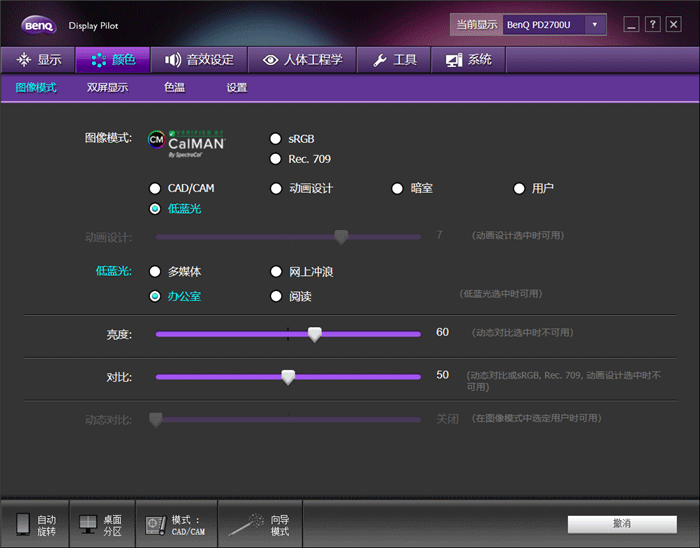The image size is (700, 548).
Task: Click the 动态对比 slider handle
Action: [x=155, y=420]
